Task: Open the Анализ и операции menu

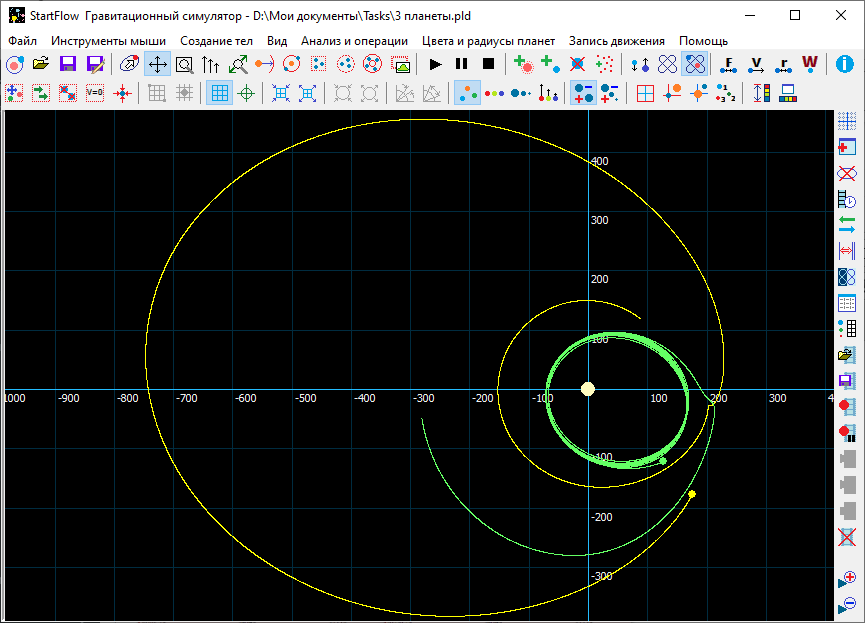Action: [x=354, y=41]
